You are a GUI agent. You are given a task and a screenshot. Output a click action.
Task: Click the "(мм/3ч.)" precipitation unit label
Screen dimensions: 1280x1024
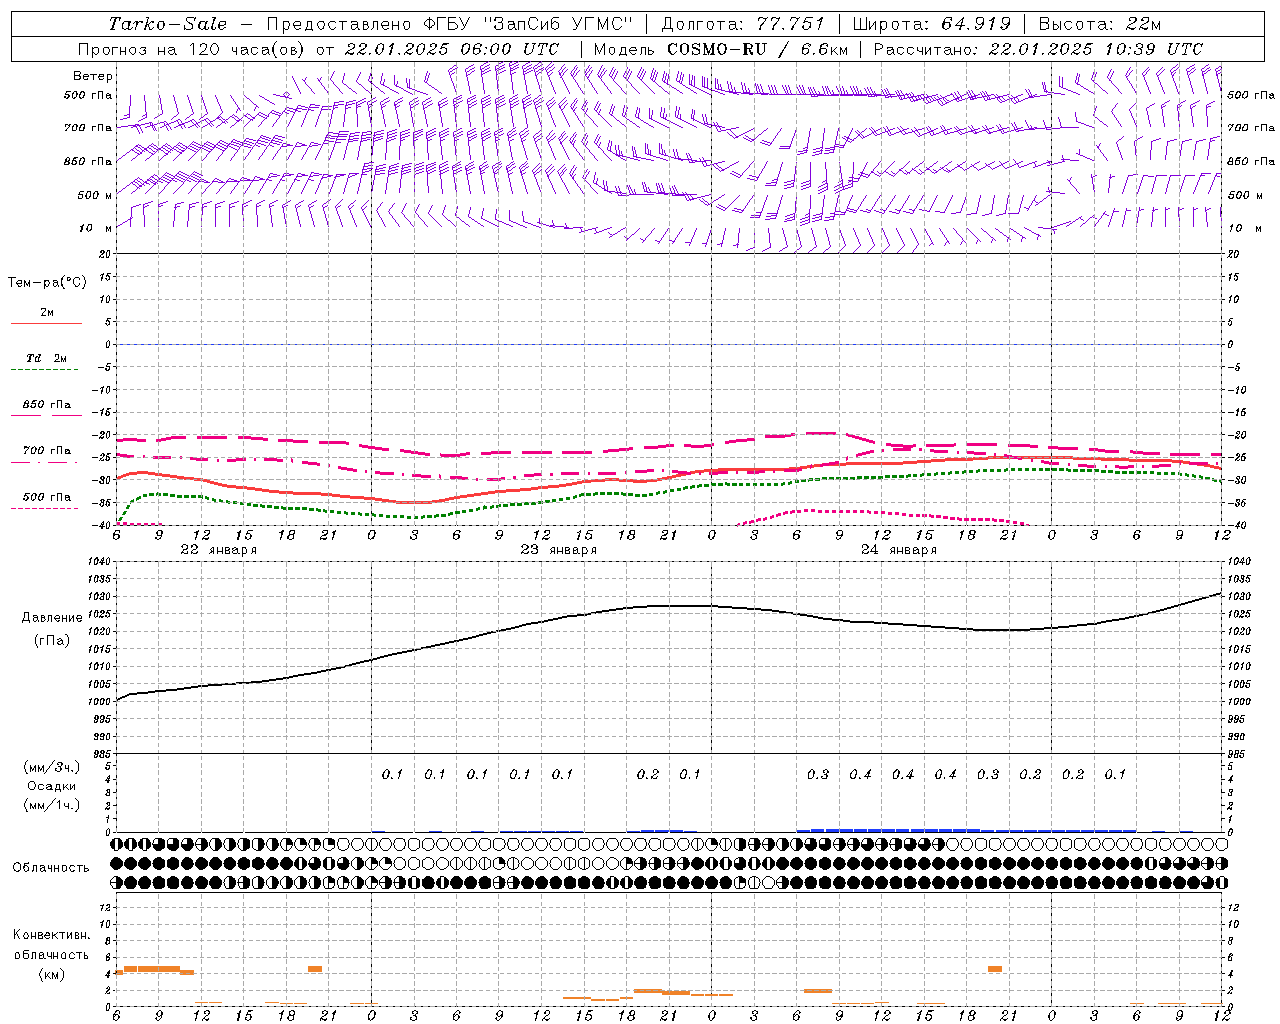[x=52, y=767]
